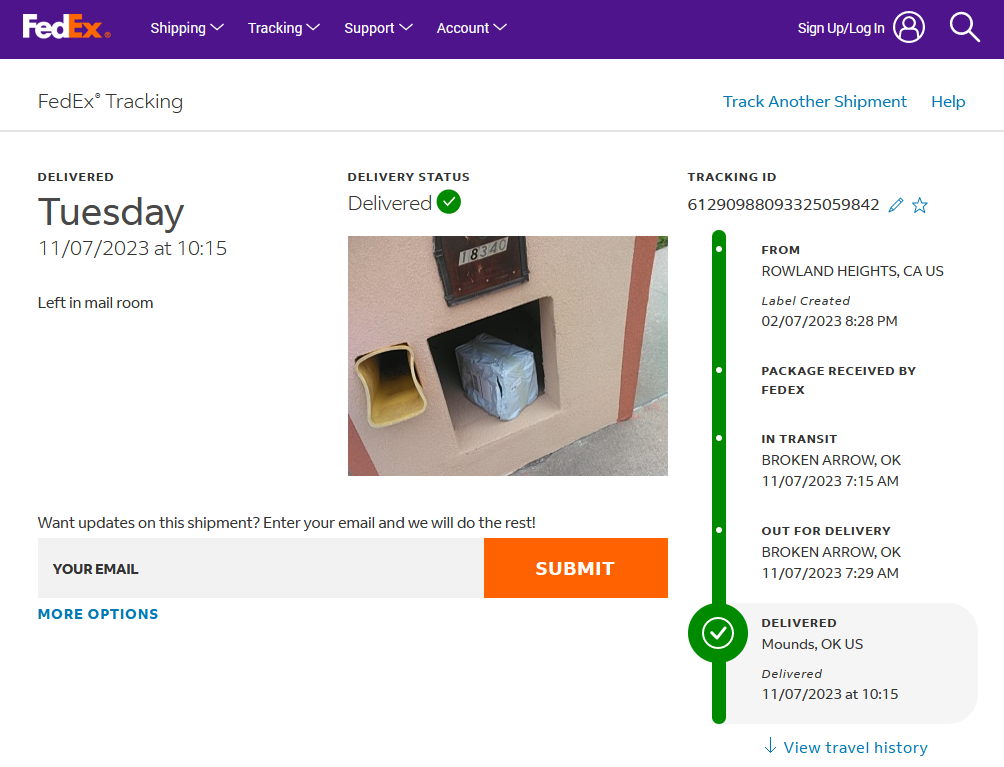Click the down arrow next to travel history

click(x=770, y=746)
